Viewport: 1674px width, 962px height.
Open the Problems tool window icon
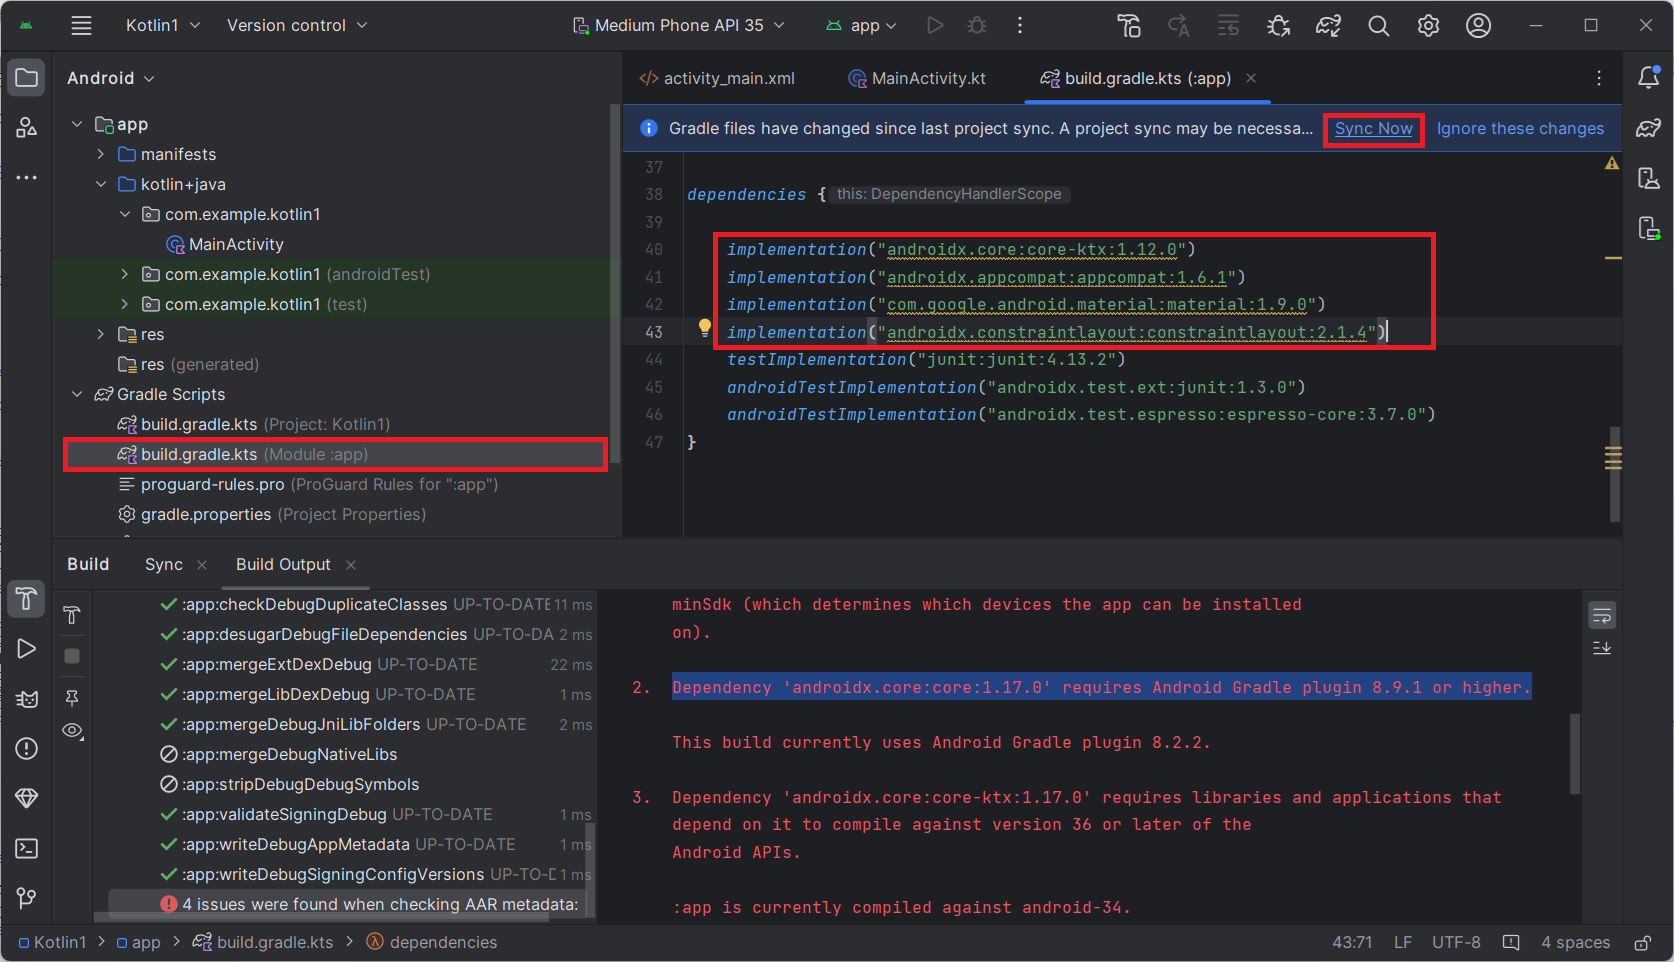point(27,749)
